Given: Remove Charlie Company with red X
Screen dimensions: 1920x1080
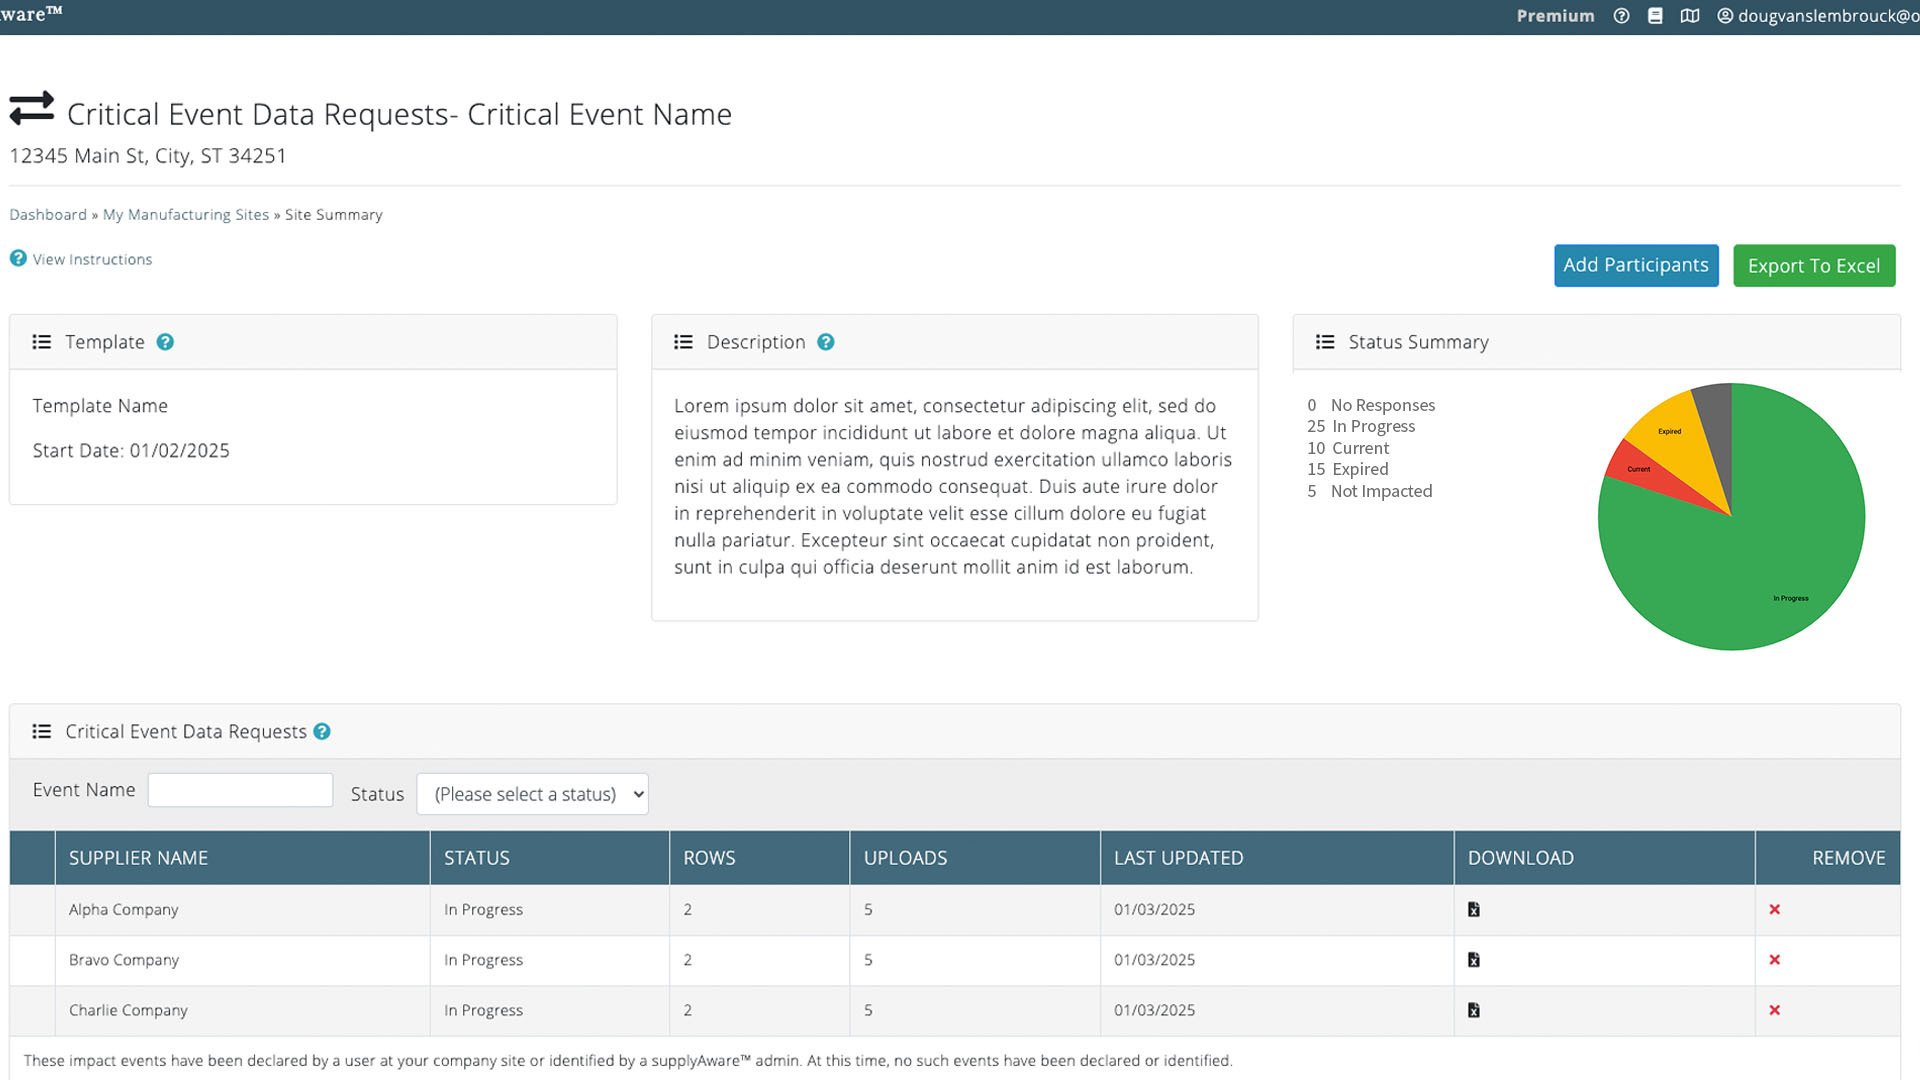Looking at the screenshot, I should tap(1774, 1010).
